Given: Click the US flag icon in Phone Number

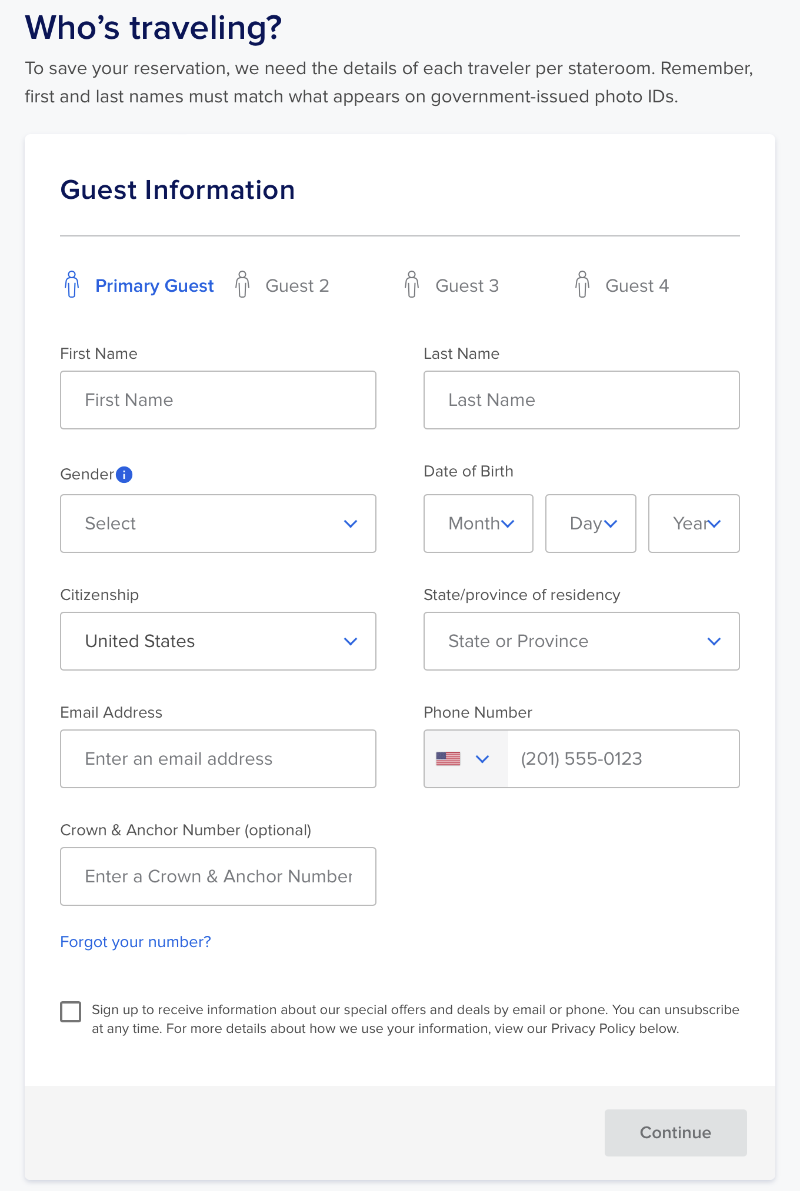Looking at the screenshot, I should pyautogui.click(x=448, y=759).
